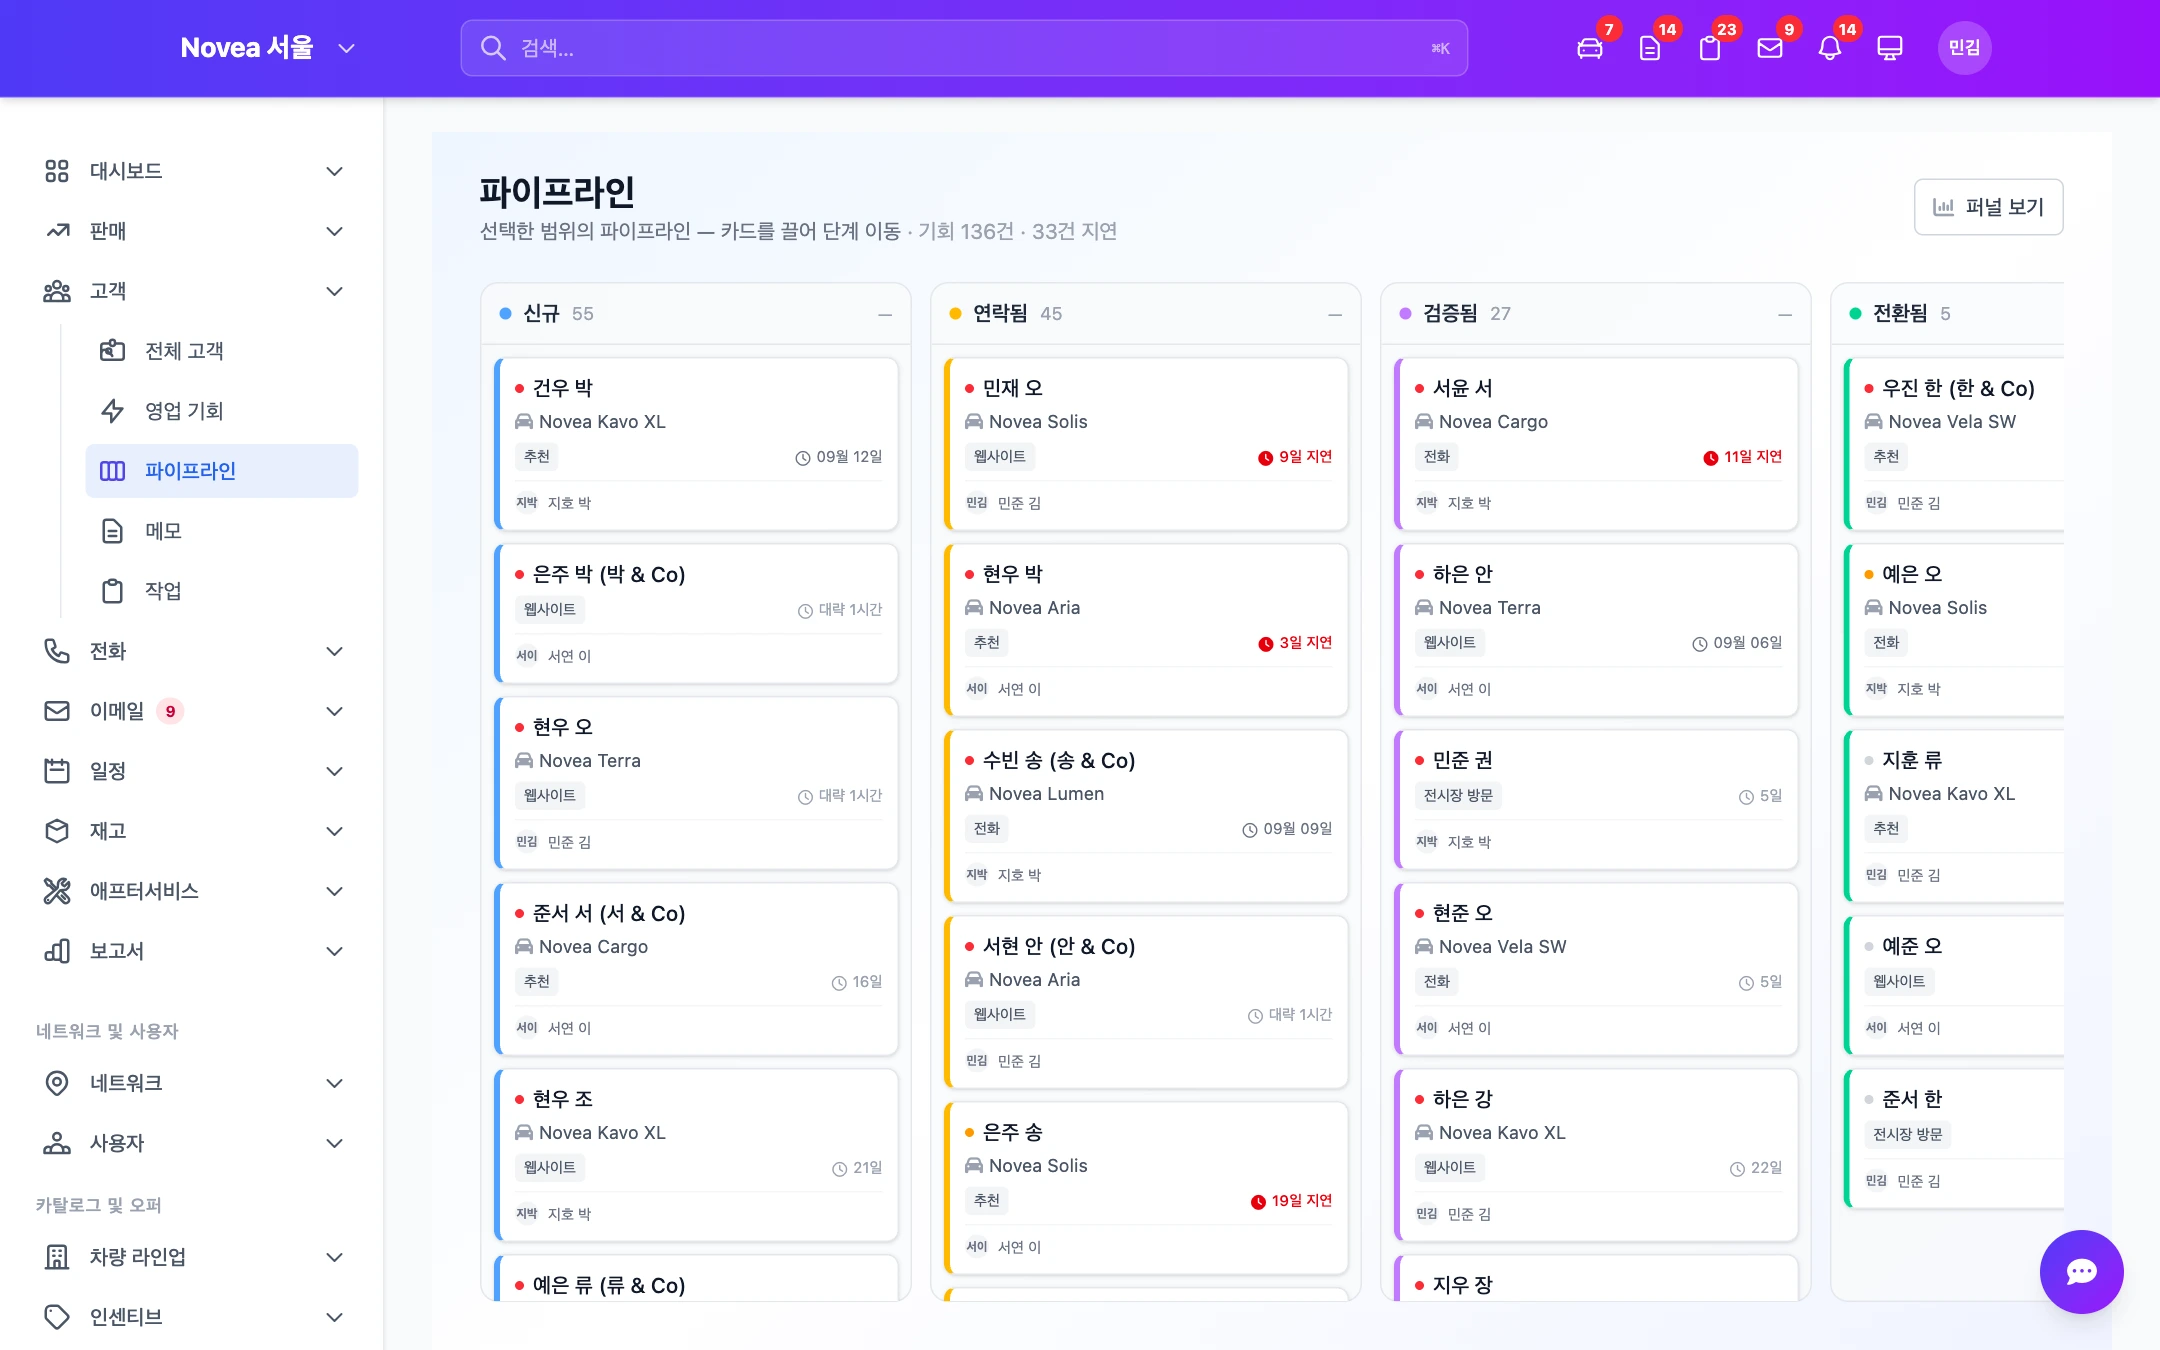The height and width of the screenshot is (1350, 2160).
Task: Open the chat bubble floating button
Action: (x=2082, y=1272)
